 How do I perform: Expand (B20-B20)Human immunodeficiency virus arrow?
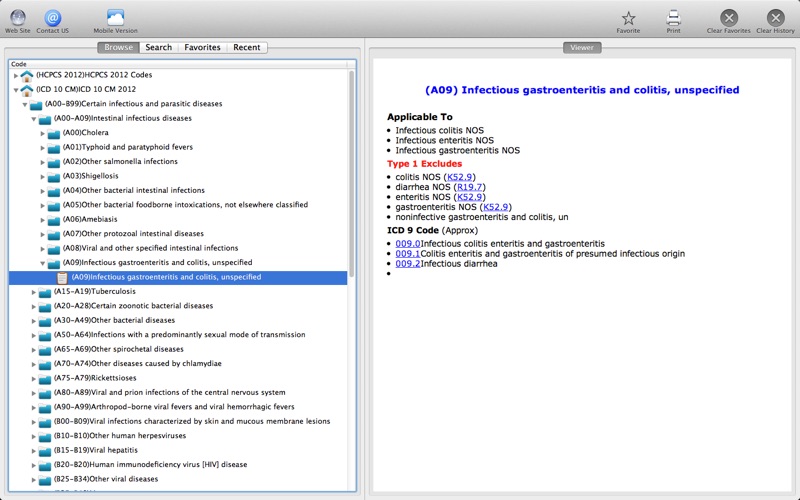(34, 465)
